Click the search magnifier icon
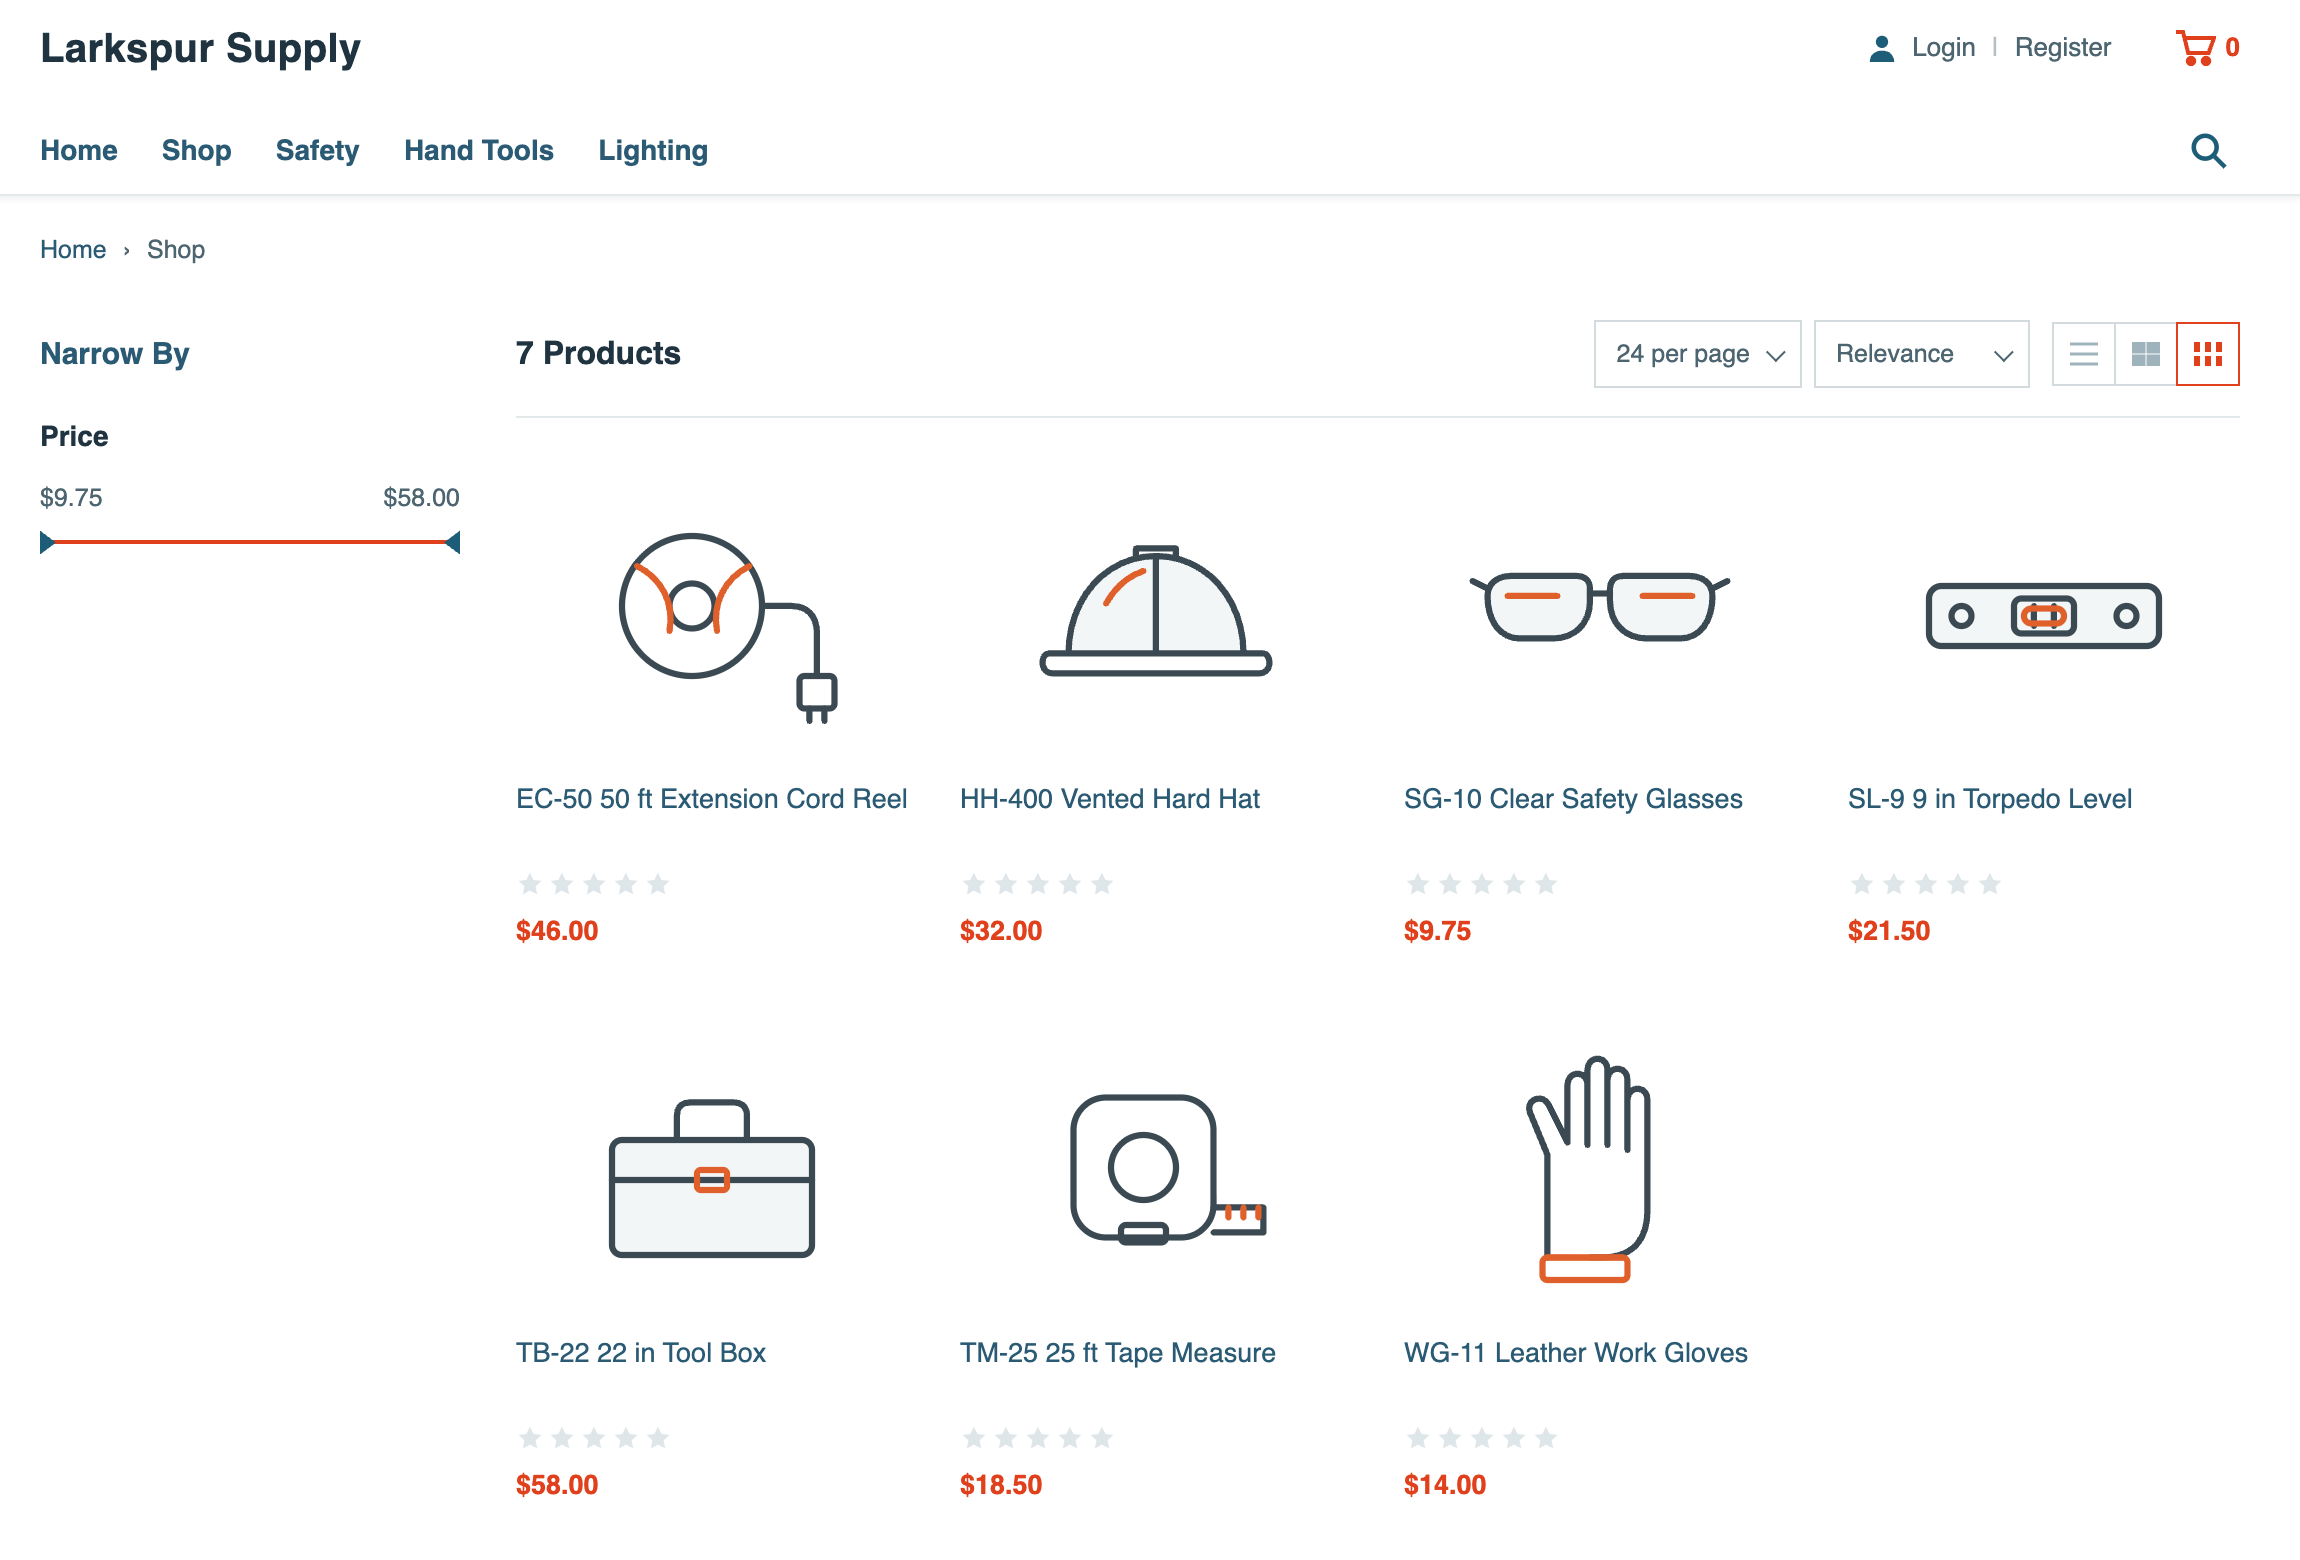This screenshot has height=1560, width=2300. (2208, 151)
